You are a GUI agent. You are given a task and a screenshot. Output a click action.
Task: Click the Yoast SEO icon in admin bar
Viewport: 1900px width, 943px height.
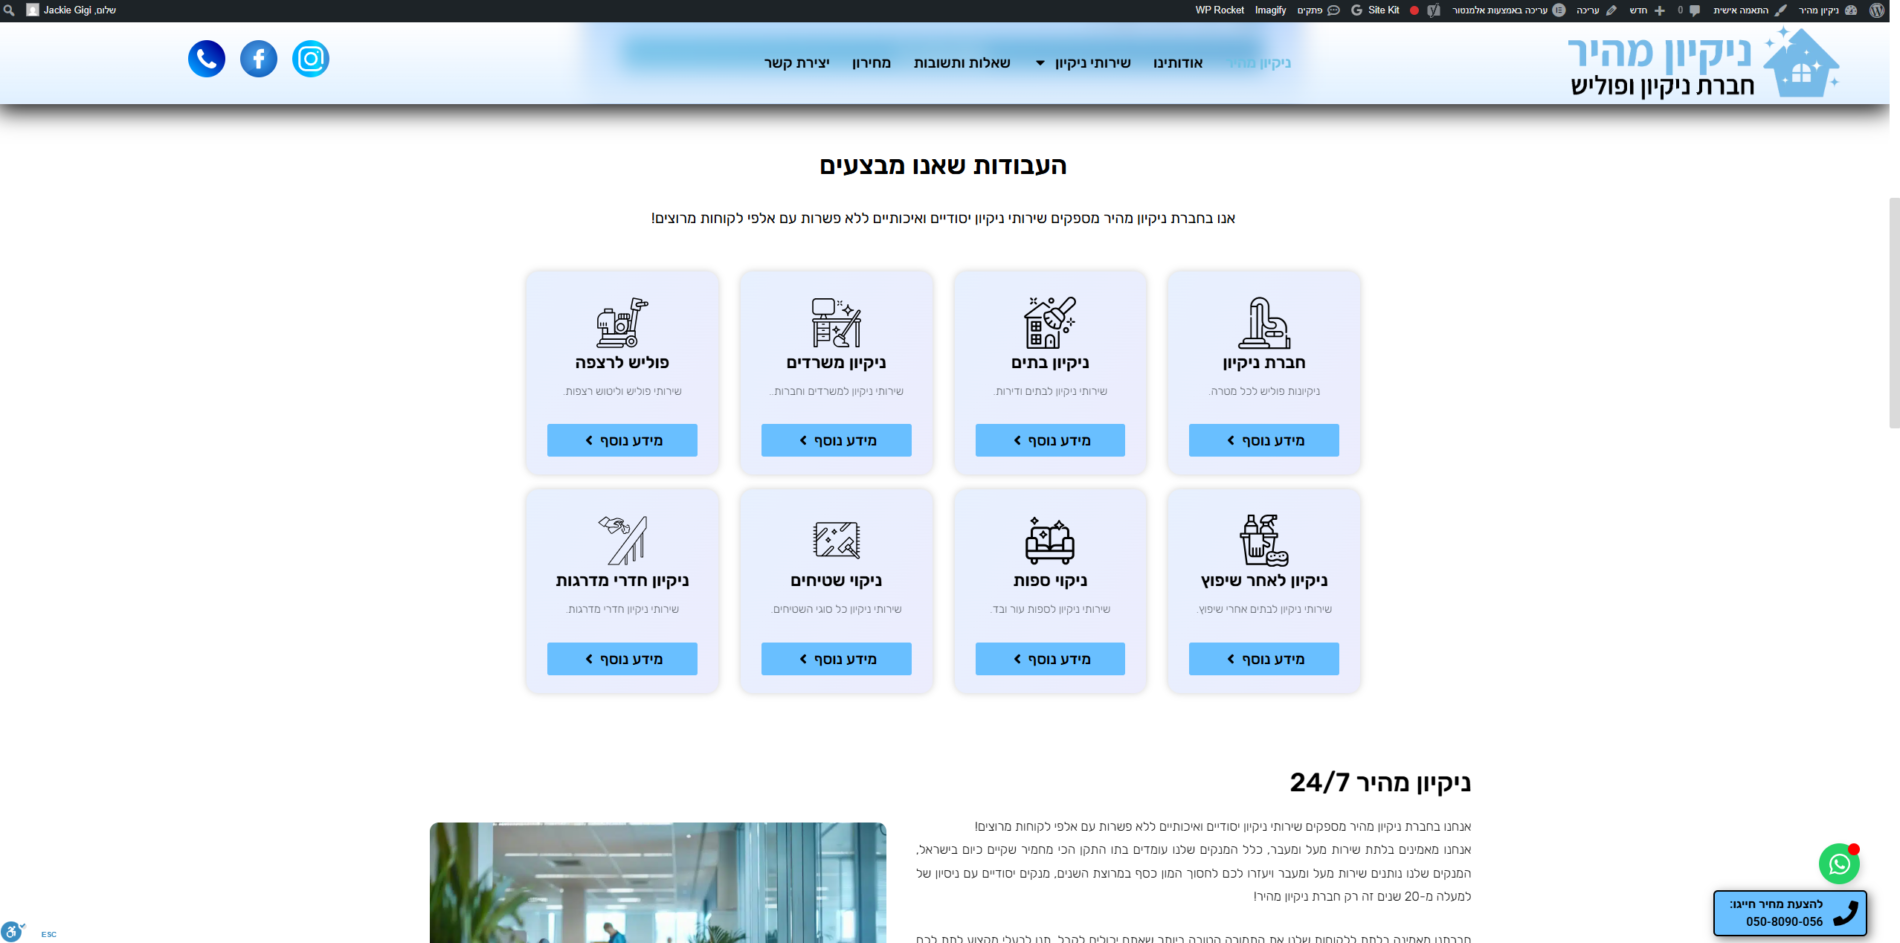coord(1433,10)
